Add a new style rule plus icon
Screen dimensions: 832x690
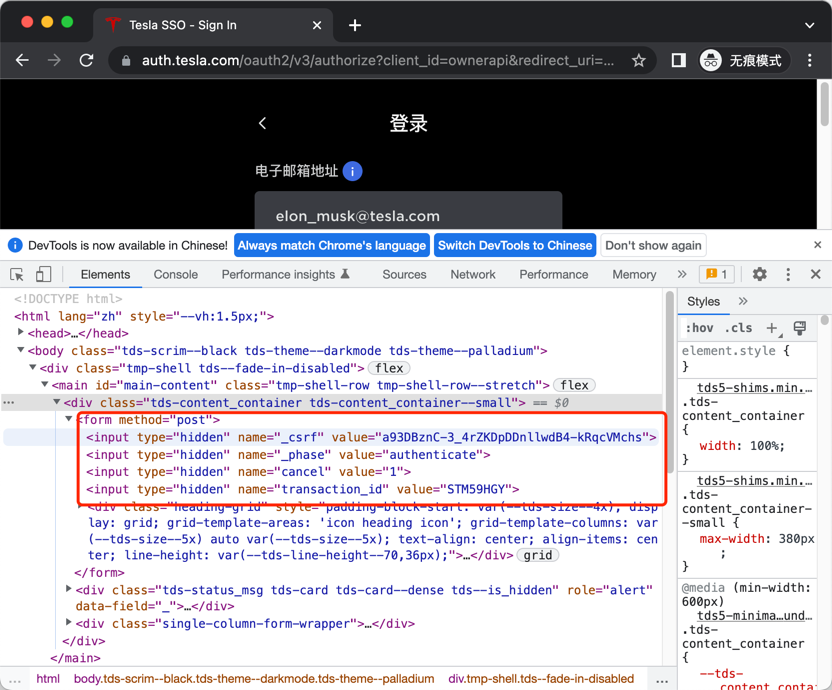tap(773, 328)
